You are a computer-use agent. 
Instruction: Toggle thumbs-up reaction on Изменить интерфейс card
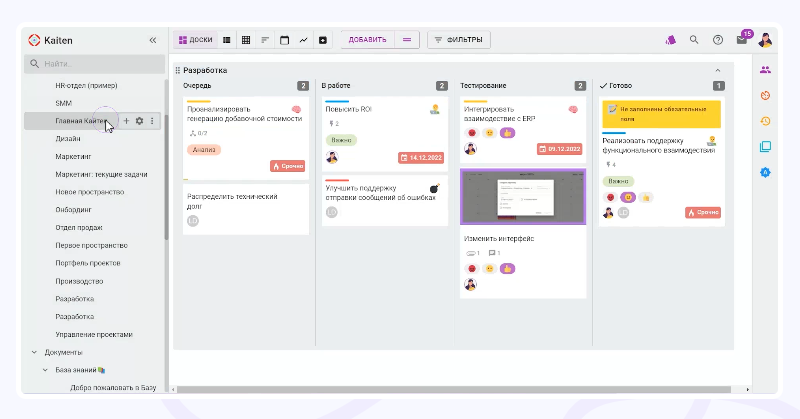coord(507,268)
